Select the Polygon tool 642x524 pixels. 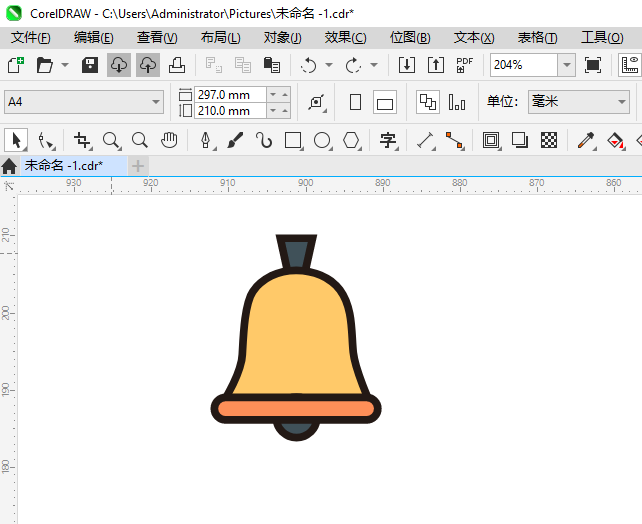351,140
